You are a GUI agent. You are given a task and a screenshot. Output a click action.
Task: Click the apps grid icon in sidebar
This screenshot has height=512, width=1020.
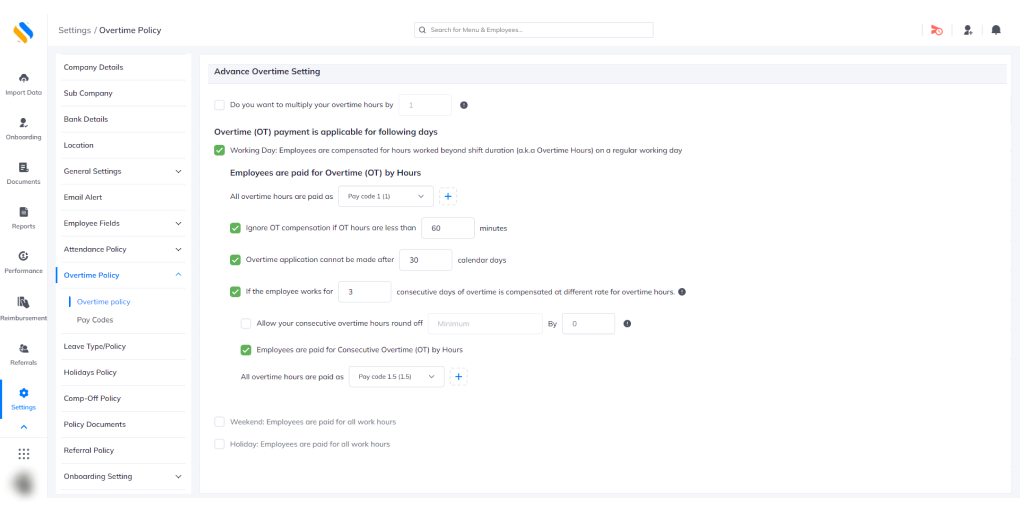pos(24,453)
